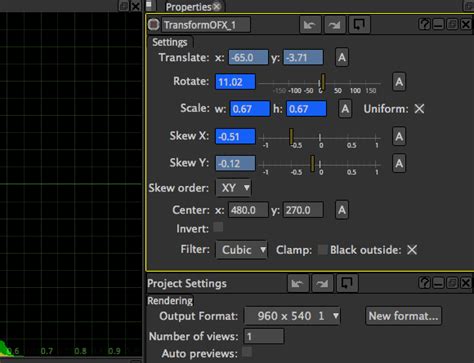Click the Scale h field
The height and width of the screenshot is (363, 474).
(306, 109)
